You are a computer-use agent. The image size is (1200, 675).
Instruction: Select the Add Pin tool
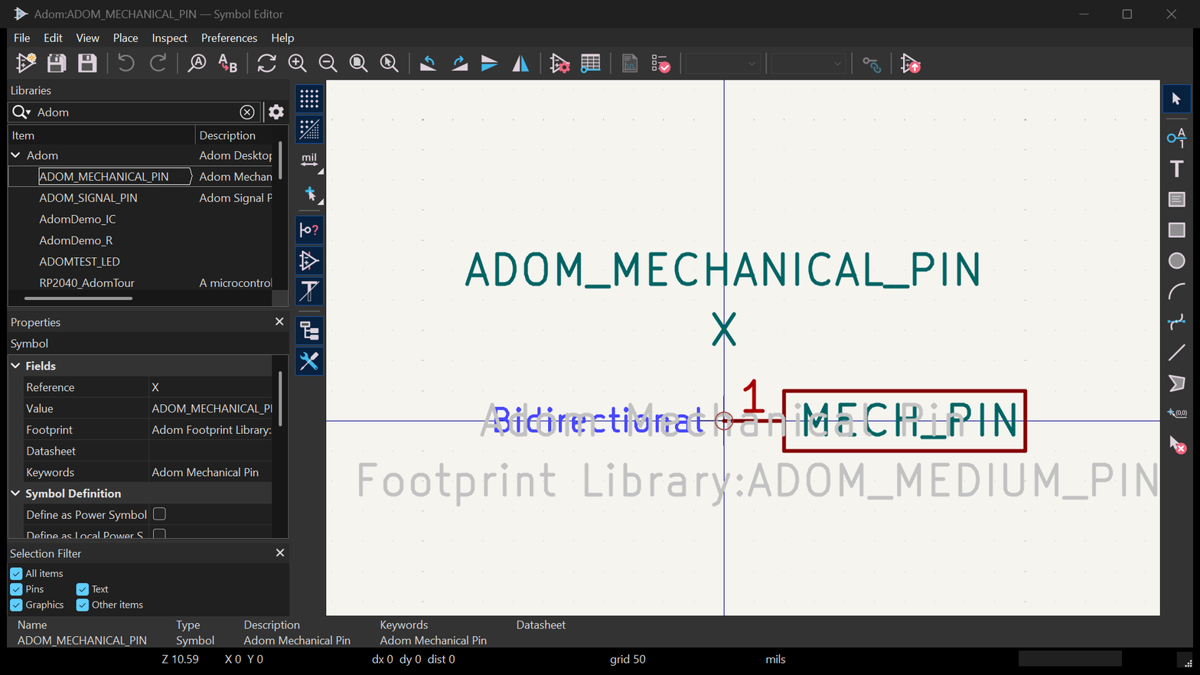[1177, 137]
